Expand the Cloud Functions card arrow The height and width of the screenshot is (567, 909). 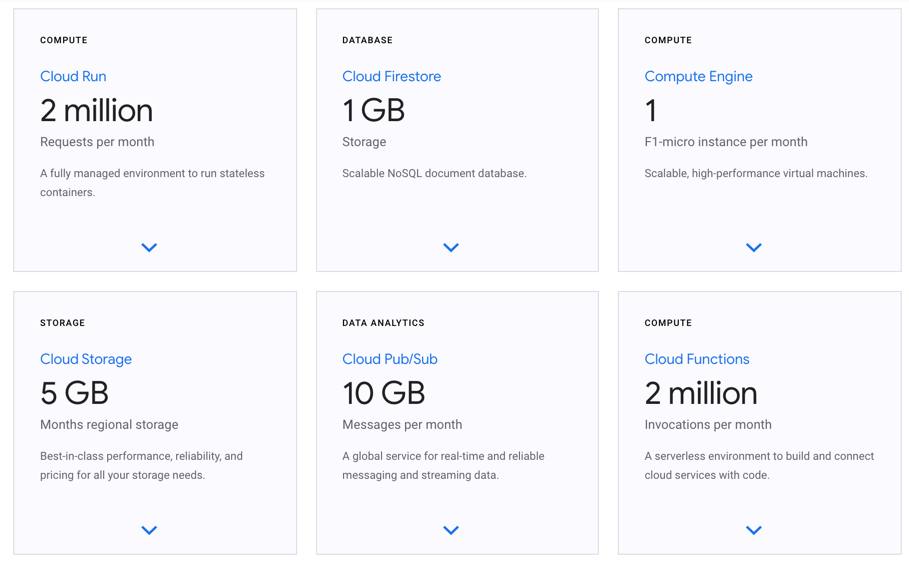(754, 530)
